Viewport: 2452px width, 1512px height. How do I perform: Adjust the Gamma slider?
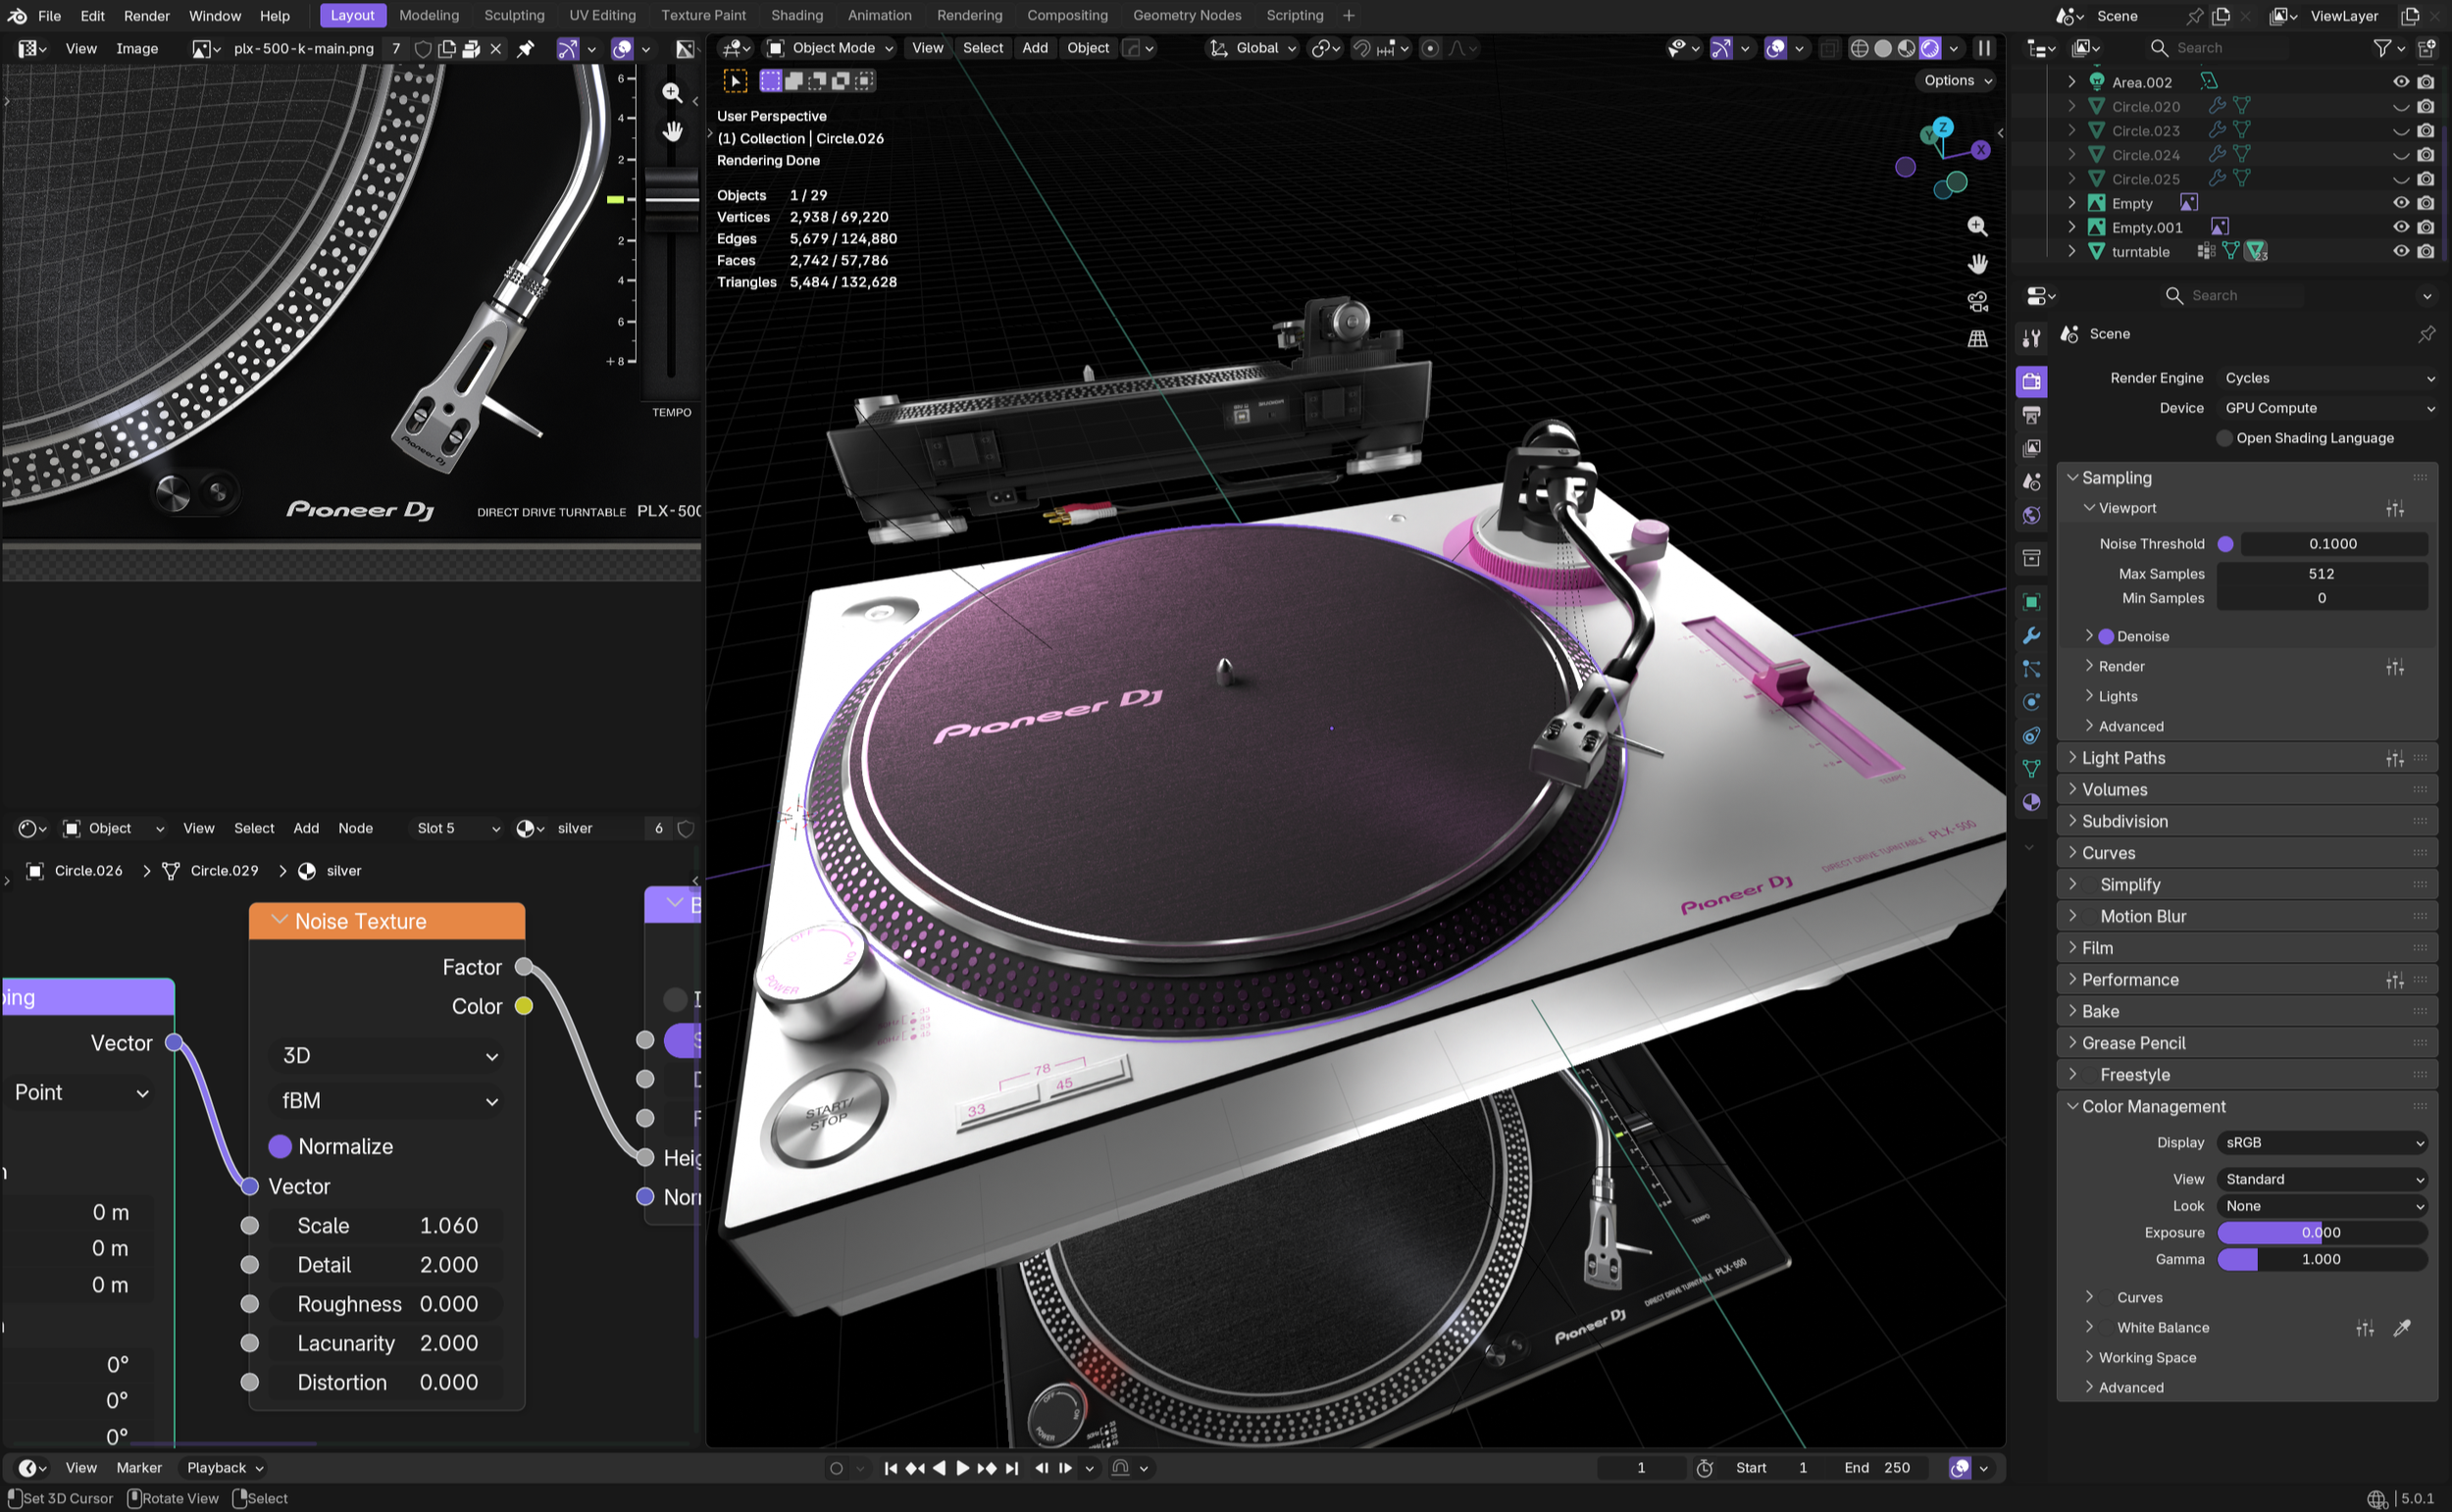tap(2321, 1260)
